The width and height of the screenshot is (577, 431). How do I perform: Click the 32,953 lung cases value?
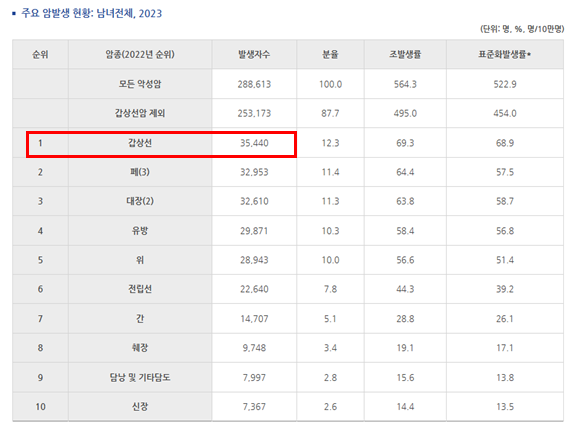(254, 172)
